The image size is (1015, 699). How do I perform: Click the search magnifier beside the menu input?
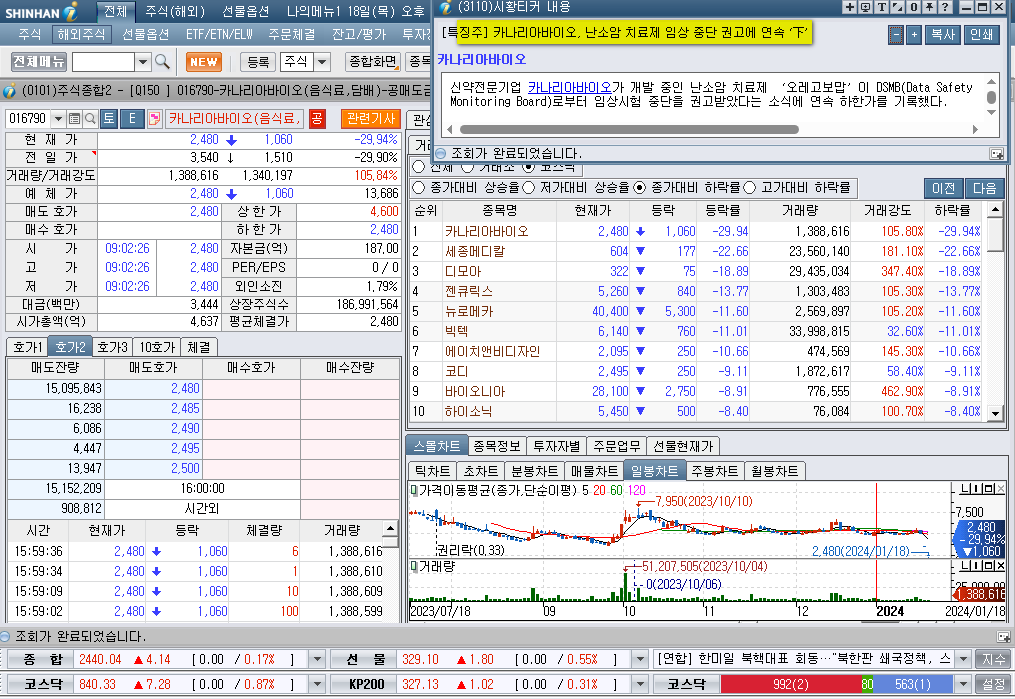pyautogui.click(x=162, y=62)
